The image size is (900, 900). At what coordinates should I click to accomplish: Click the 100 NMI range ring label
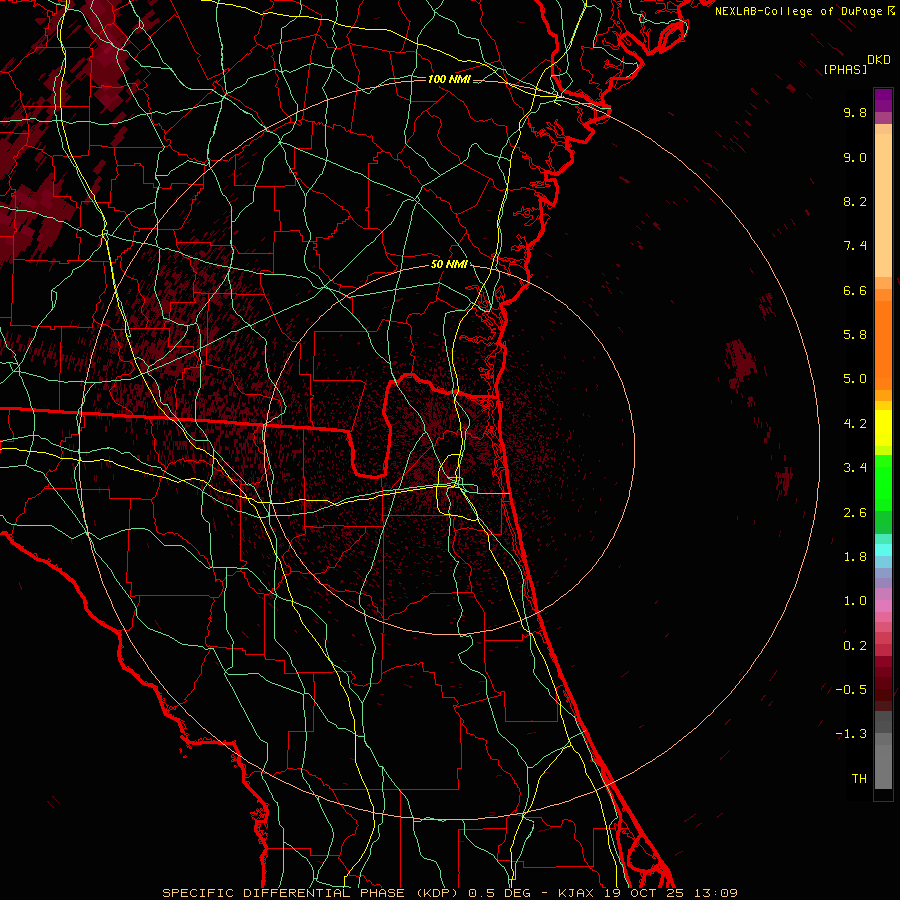(x=449, y=79)
